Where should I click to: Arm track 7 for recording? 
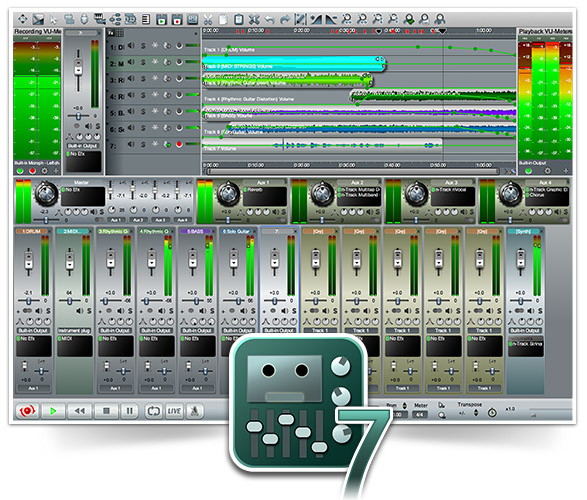(179, 144)
